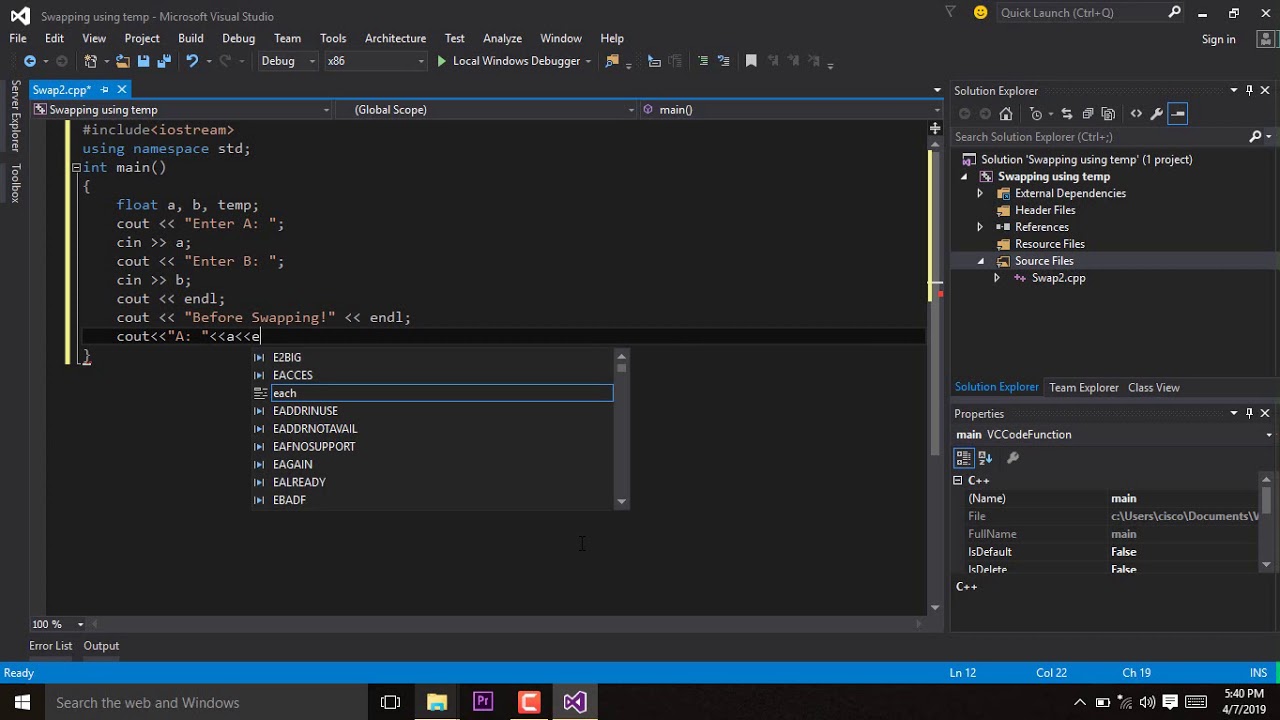Expand External Dependencies node
Image resolution: width=1280 pixels, height=720 pixels.
tap(980, 194)
